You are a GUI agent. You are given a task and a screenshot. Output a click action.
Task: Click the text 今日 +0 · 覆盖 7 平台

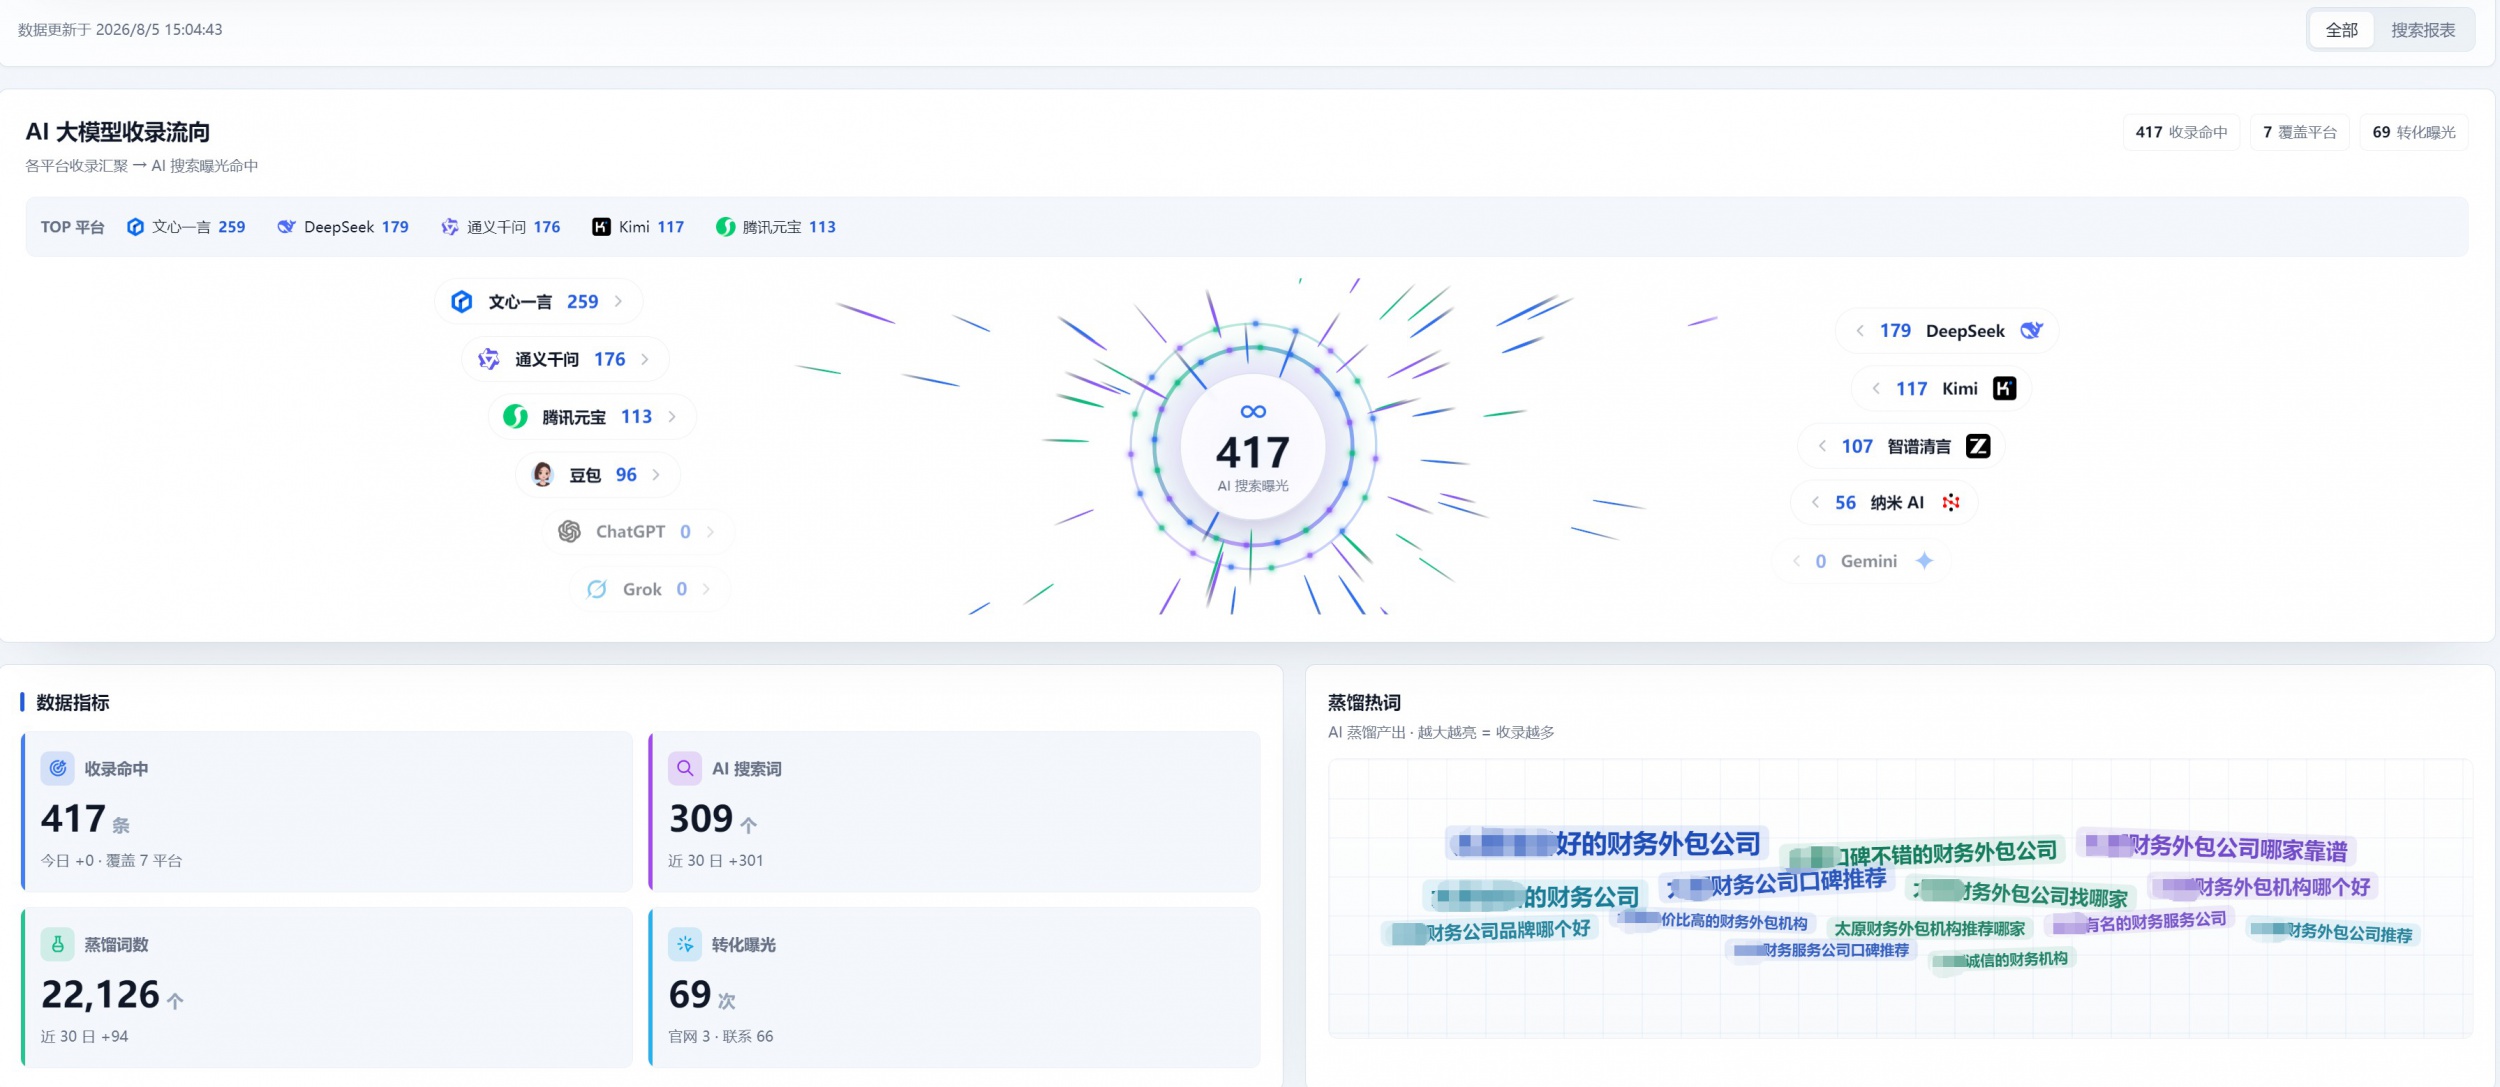coord(111,860)
